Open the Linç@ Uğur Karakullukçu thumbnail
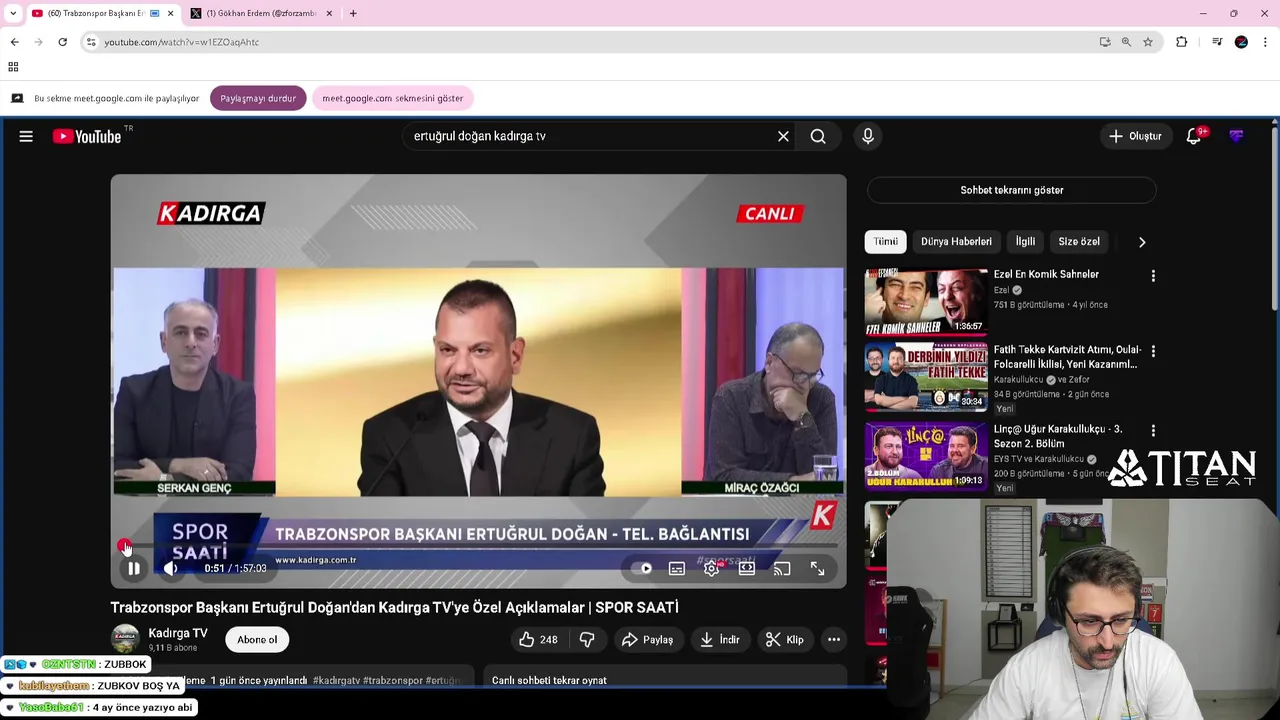The image size is (1280, 720). pyautogui.click(x=926, y=456)
